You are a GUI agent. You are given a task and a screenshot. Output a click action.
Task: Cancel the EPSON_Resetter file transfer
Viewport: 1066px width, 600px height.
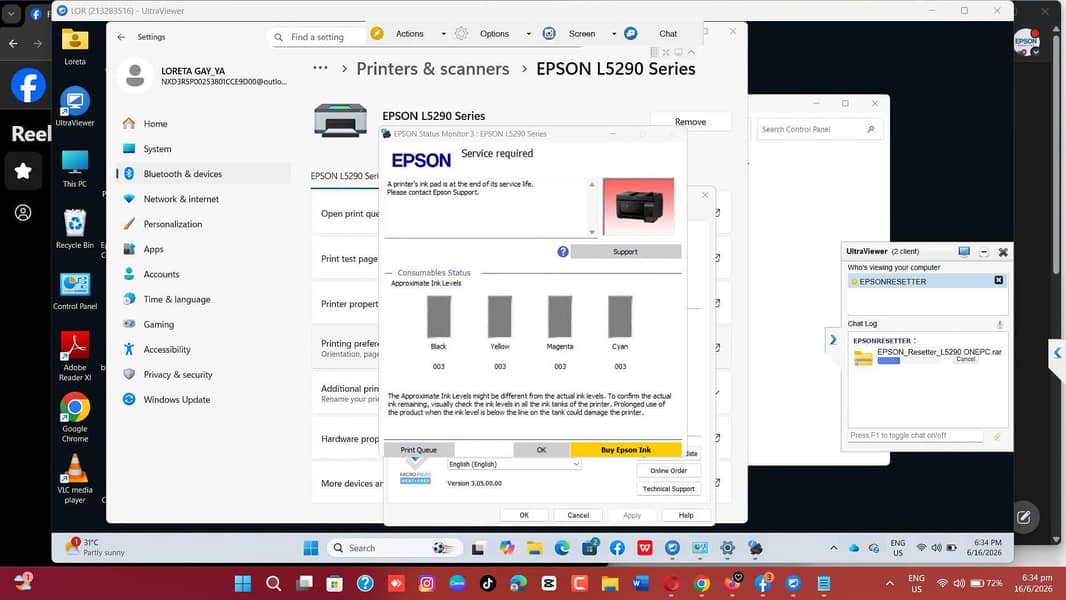(965, 359)
